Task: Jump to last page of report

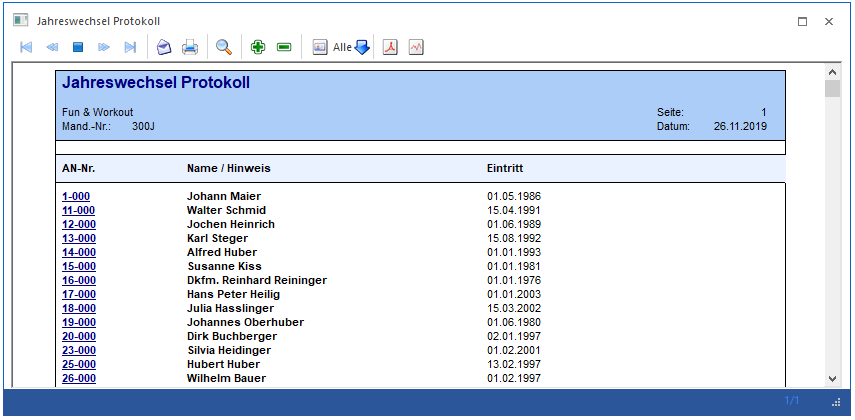Action: (130, 47)
